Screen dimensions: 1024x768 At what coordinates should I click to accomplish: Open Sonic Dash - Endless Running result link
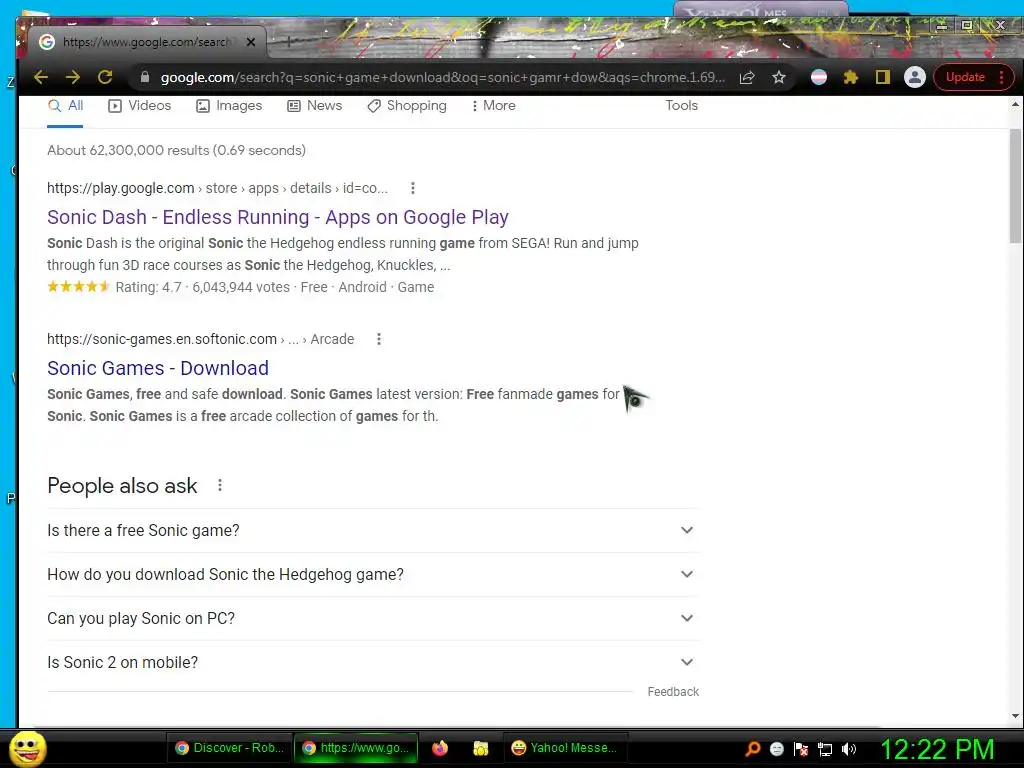pyautogui.click(x=278, y=217)
